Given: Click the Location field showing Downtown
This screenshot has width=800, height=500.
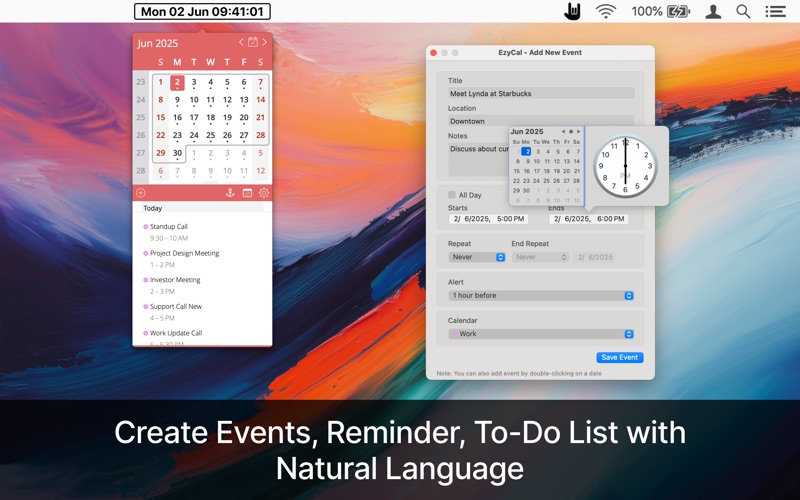Looking at the screenshot, I should (x=541, y=121).
